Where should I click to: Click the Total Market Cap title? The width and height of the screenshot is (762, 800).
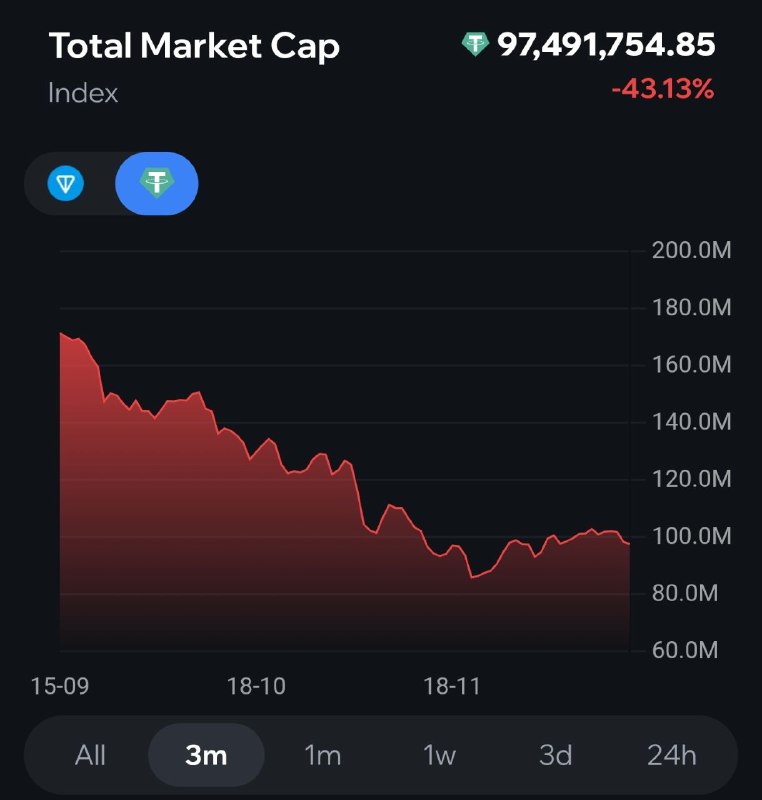pos(194,46)
